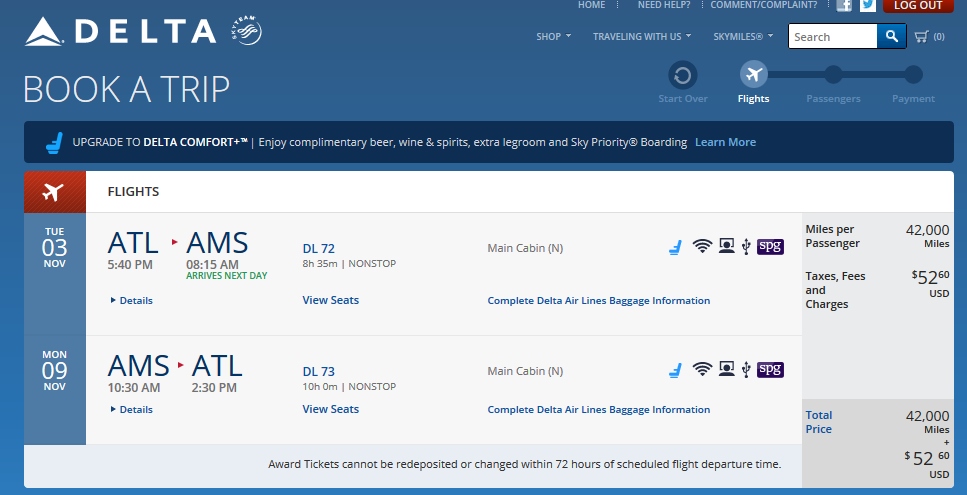
Task: Click the 8h 35m NONSTOP text
Action: (349, 264)
